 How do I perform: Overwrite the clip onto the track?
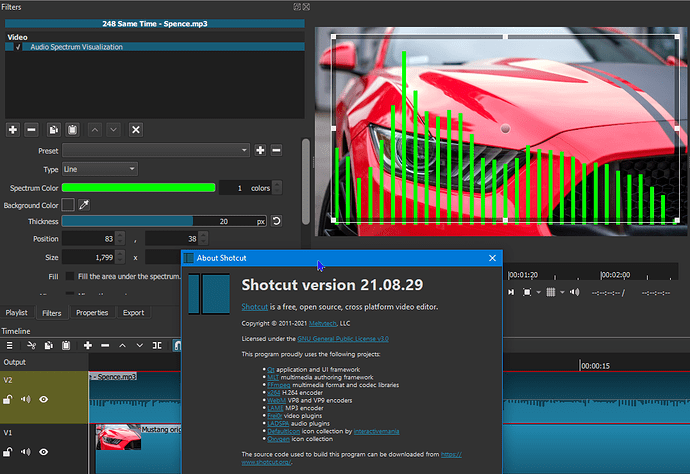[x=139, y=345]
